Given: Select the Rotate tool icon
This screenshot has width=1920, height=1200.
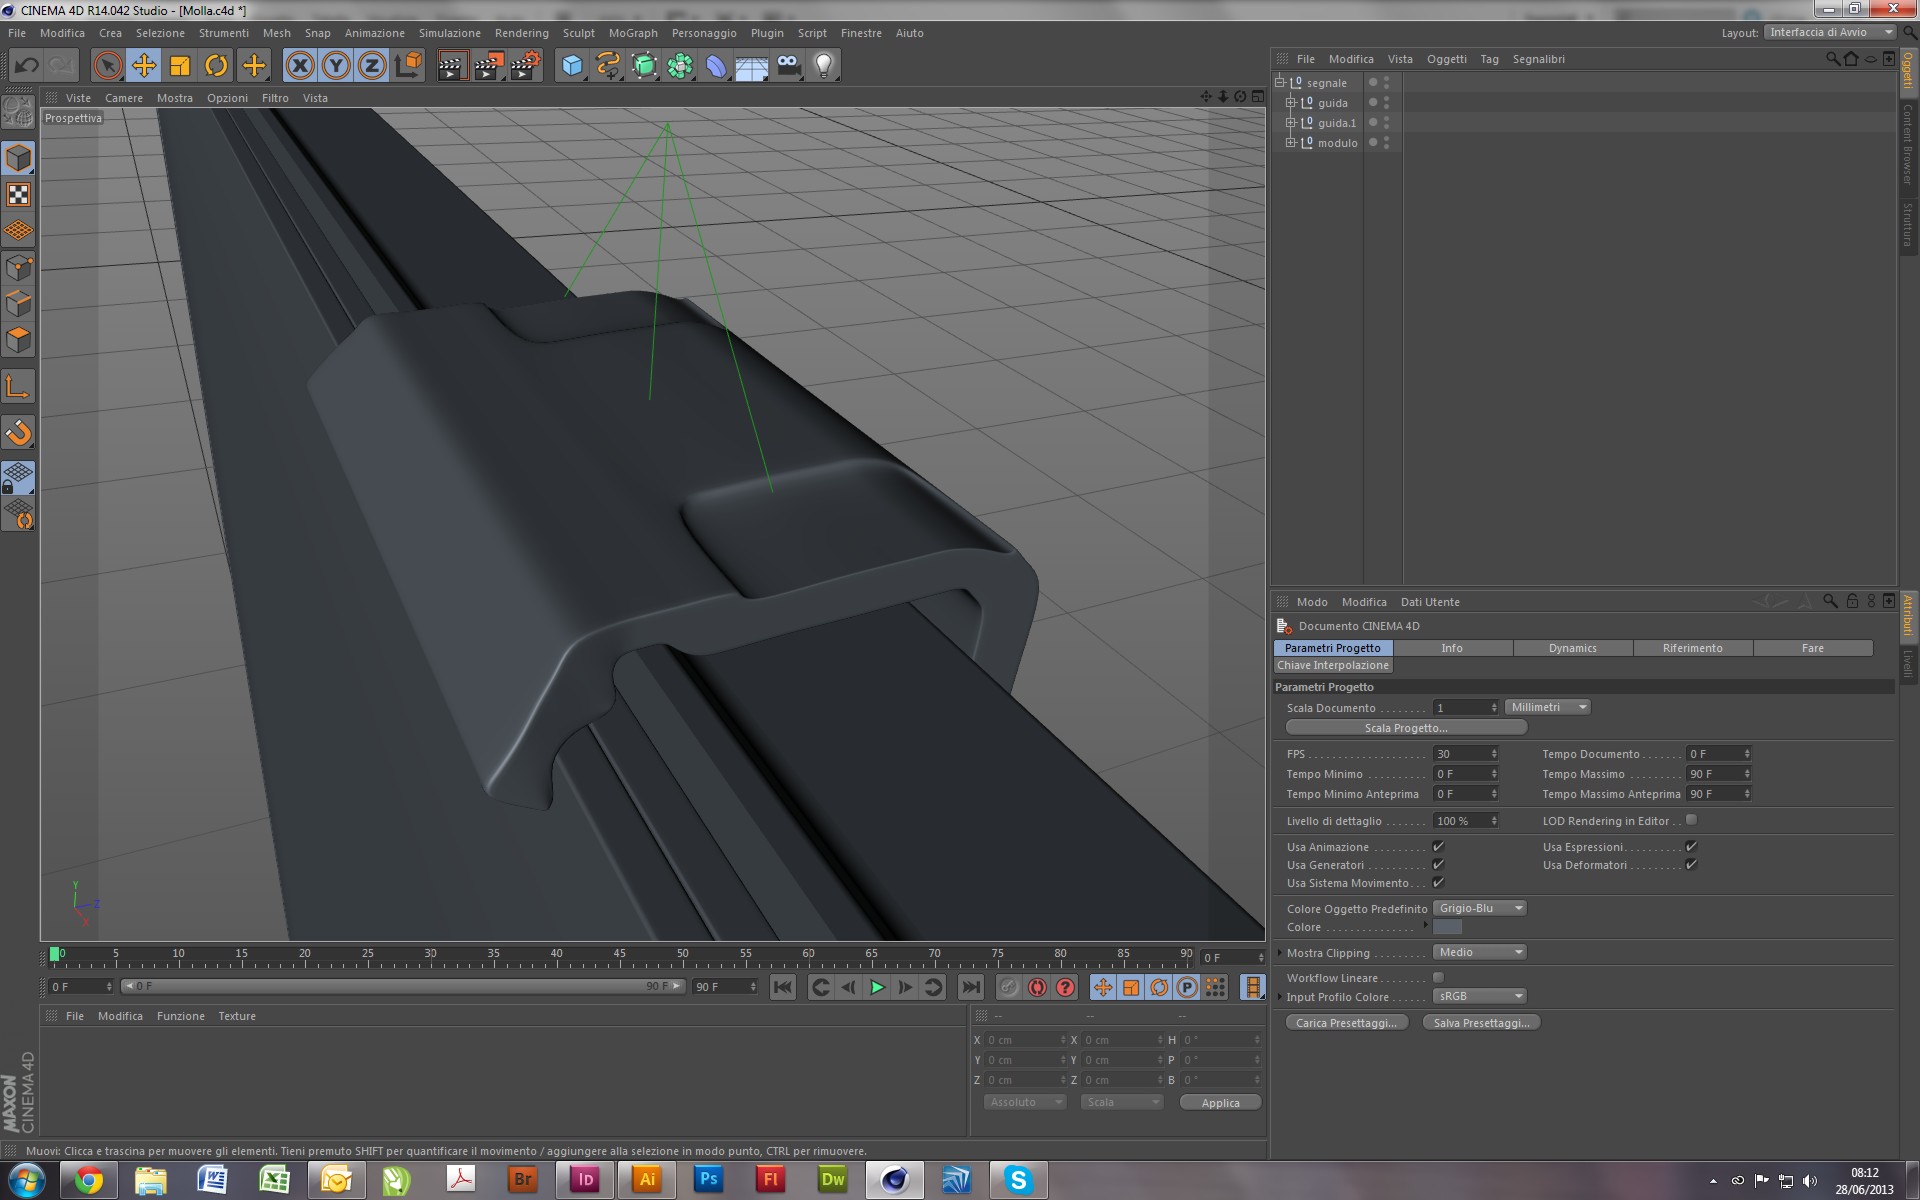Looking at the screenshot, I should coord(216,66).
